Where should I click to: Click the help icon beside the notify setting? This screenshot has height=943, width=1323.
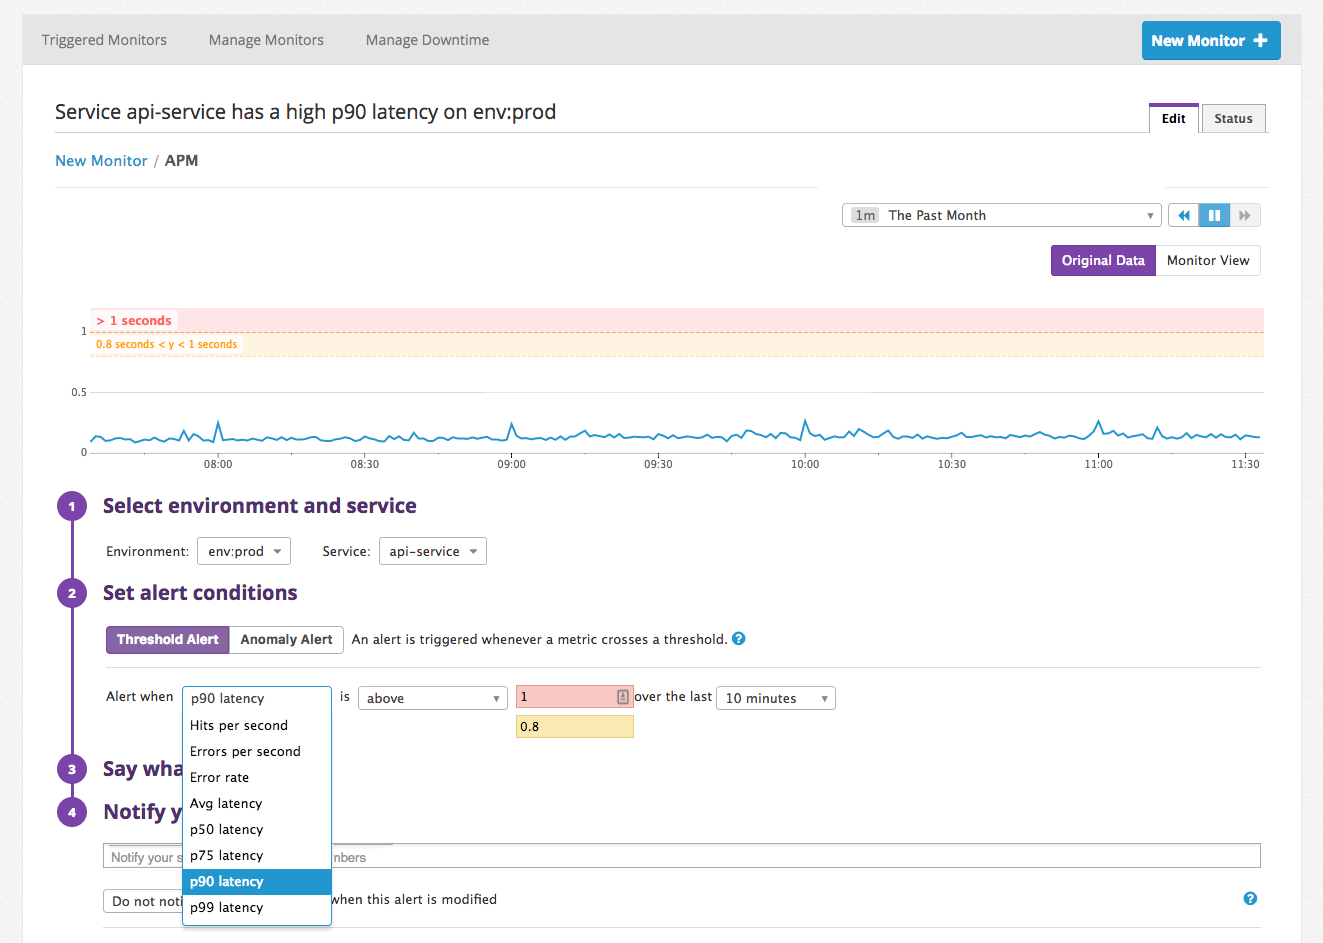click(x=1250, y=899)
